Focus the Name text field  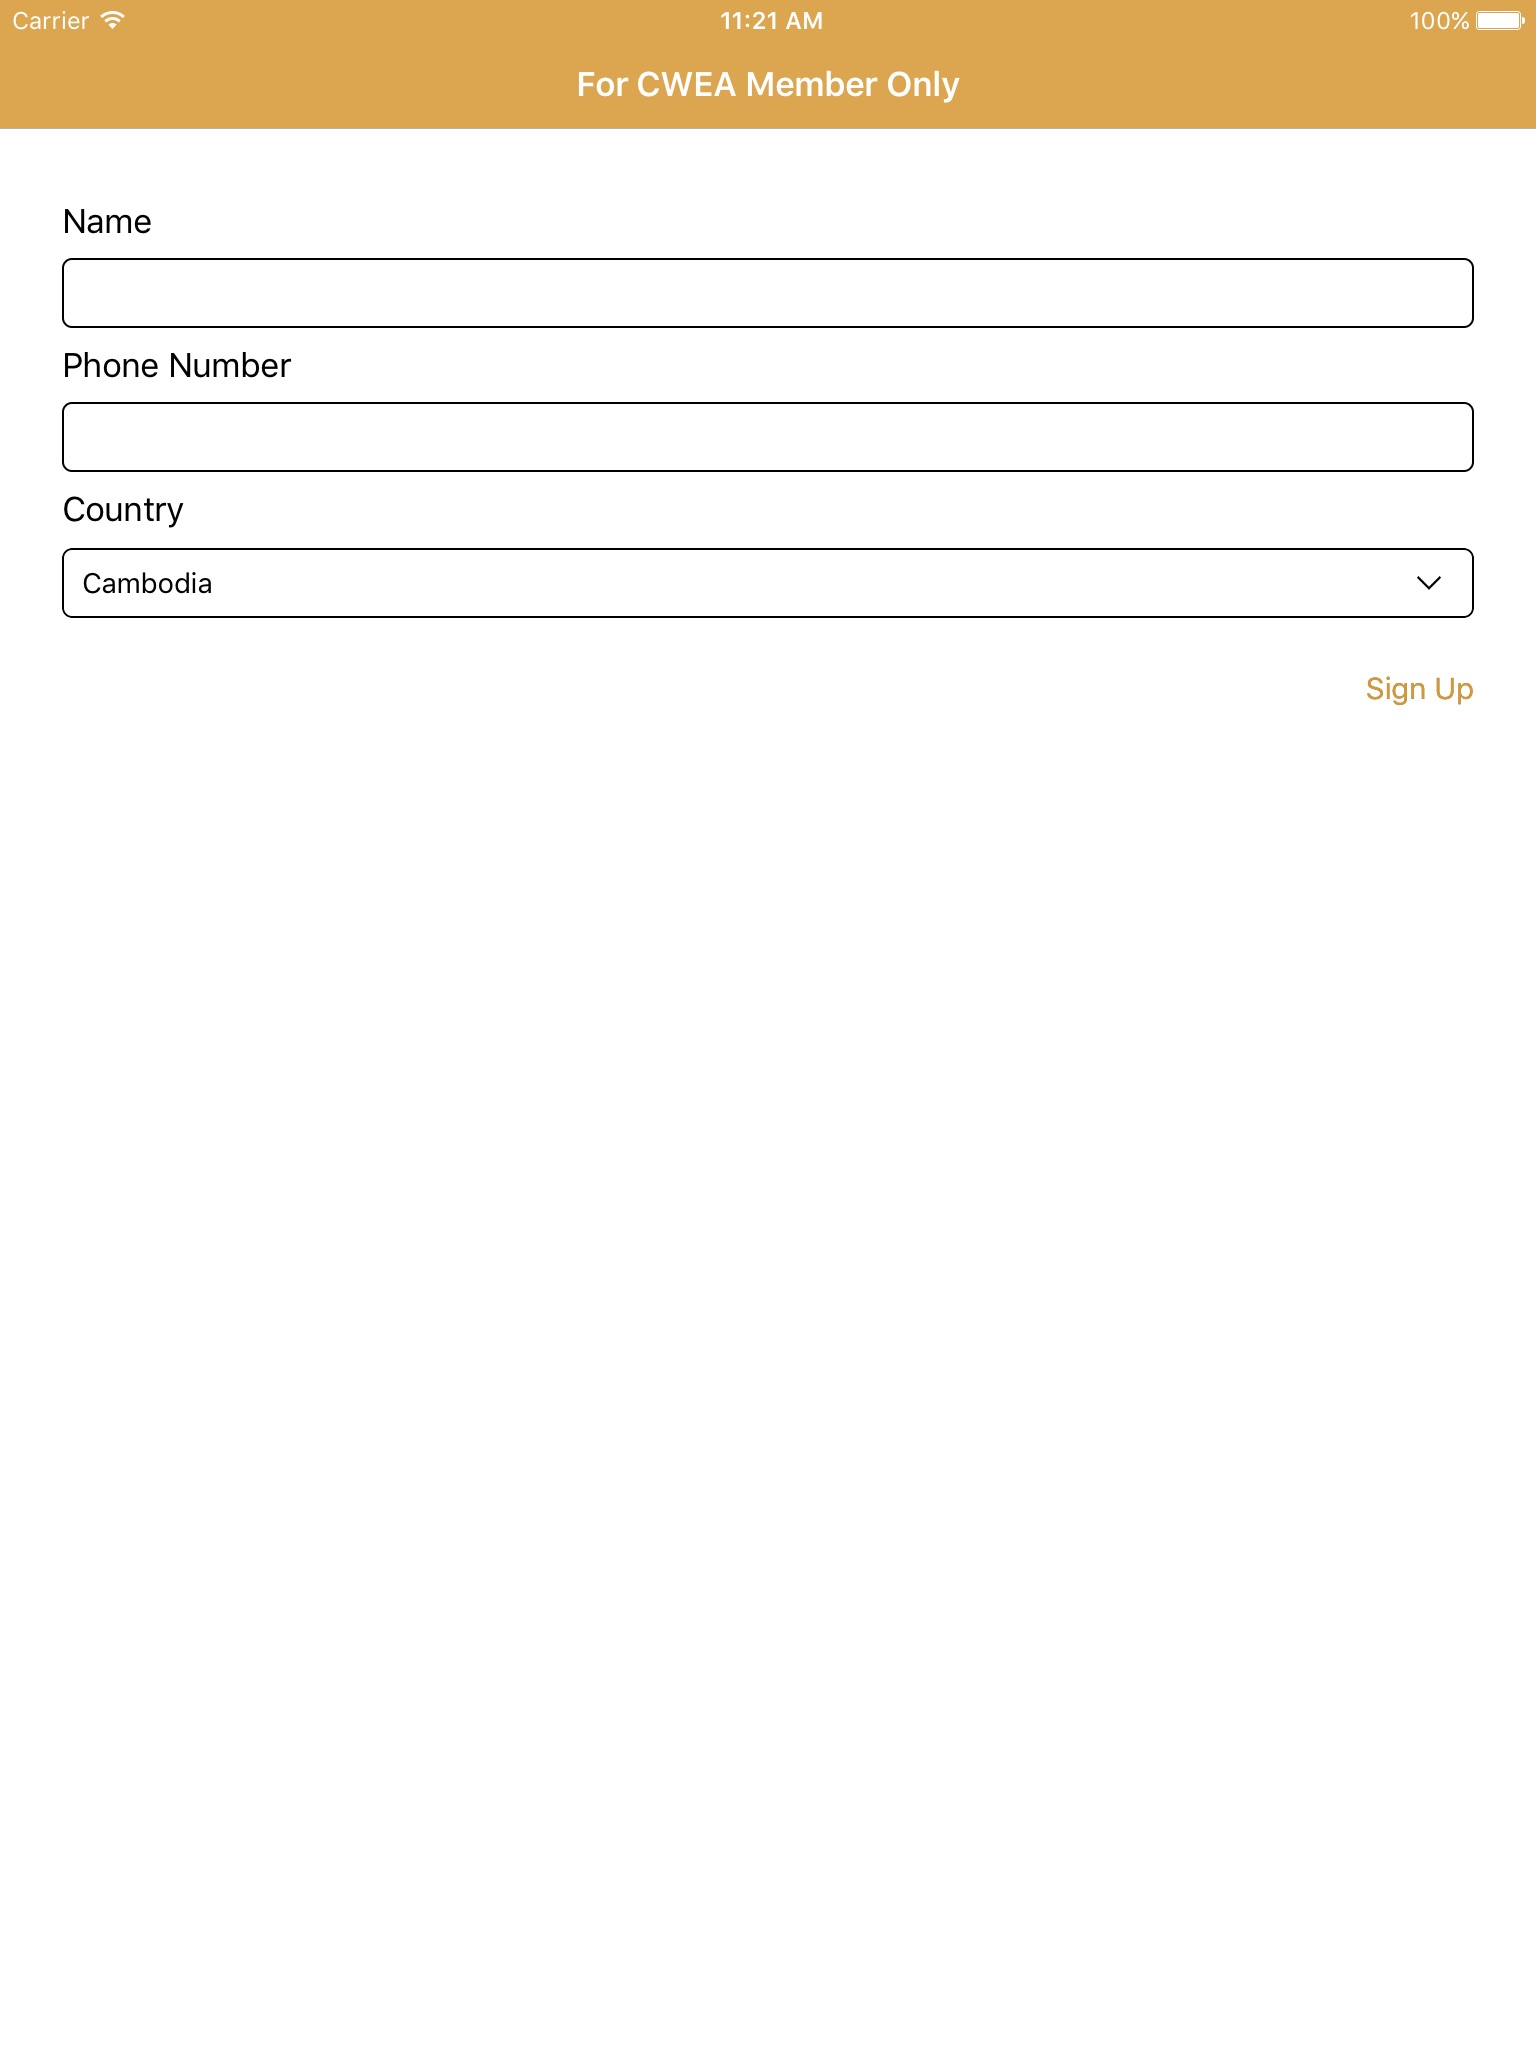(x=767, y=293)
